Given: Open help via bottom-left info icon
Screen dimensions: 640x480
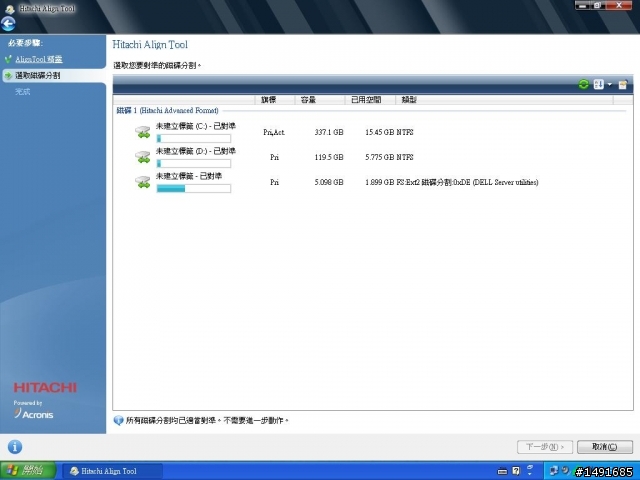Looking at the screenshot, I should [x=15, y=447].
